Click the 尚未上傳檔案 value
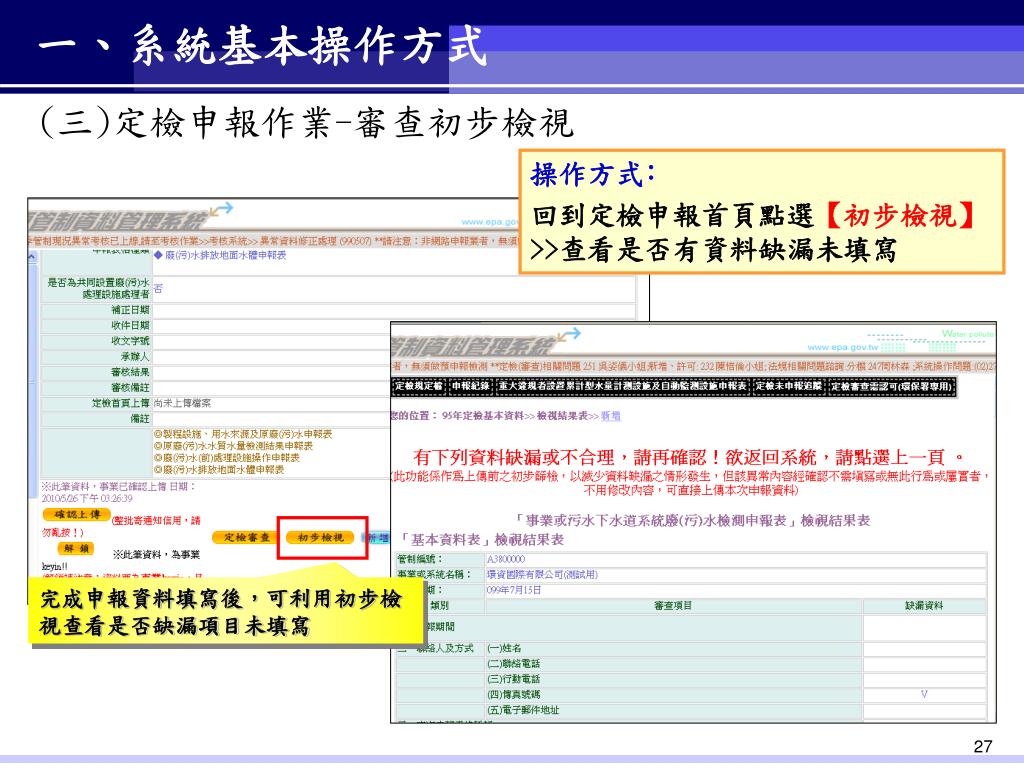This screenshot has width=1024, height=768. [182, 404]
